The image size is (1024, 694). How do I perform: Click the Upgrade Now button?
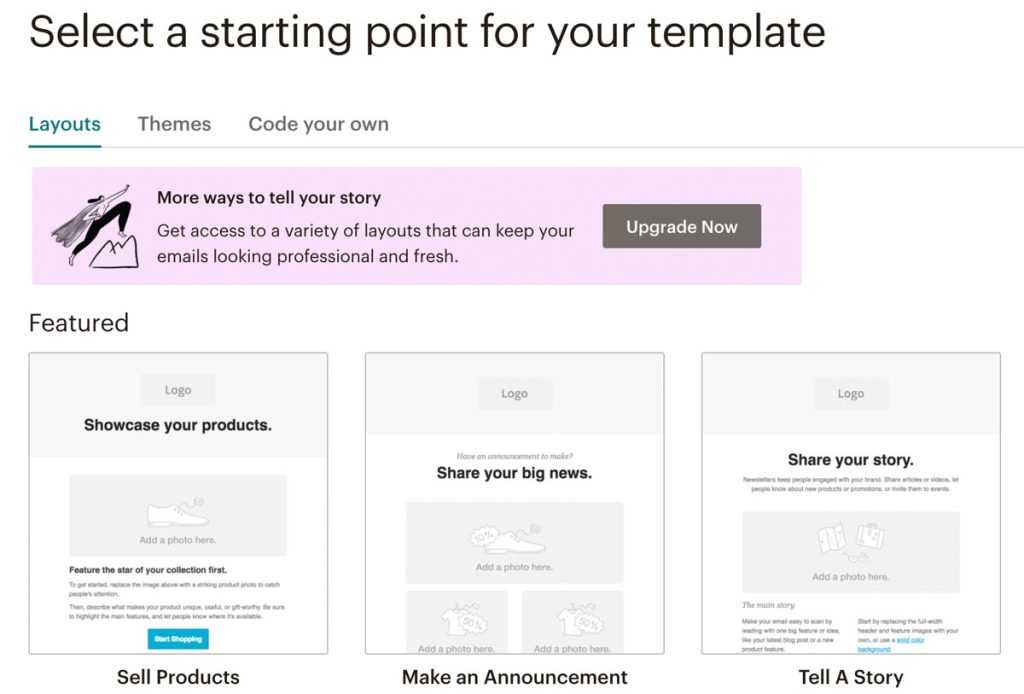[x=682, y=226]
